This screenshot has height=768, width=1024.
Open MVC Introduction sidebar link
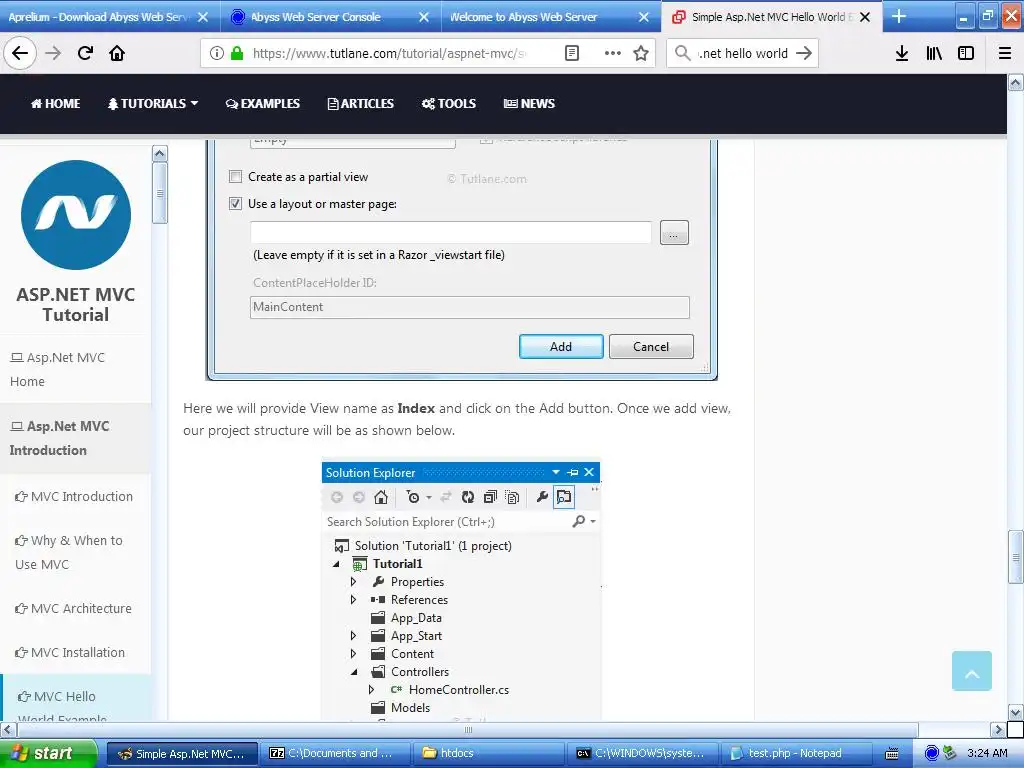point(74,496)
